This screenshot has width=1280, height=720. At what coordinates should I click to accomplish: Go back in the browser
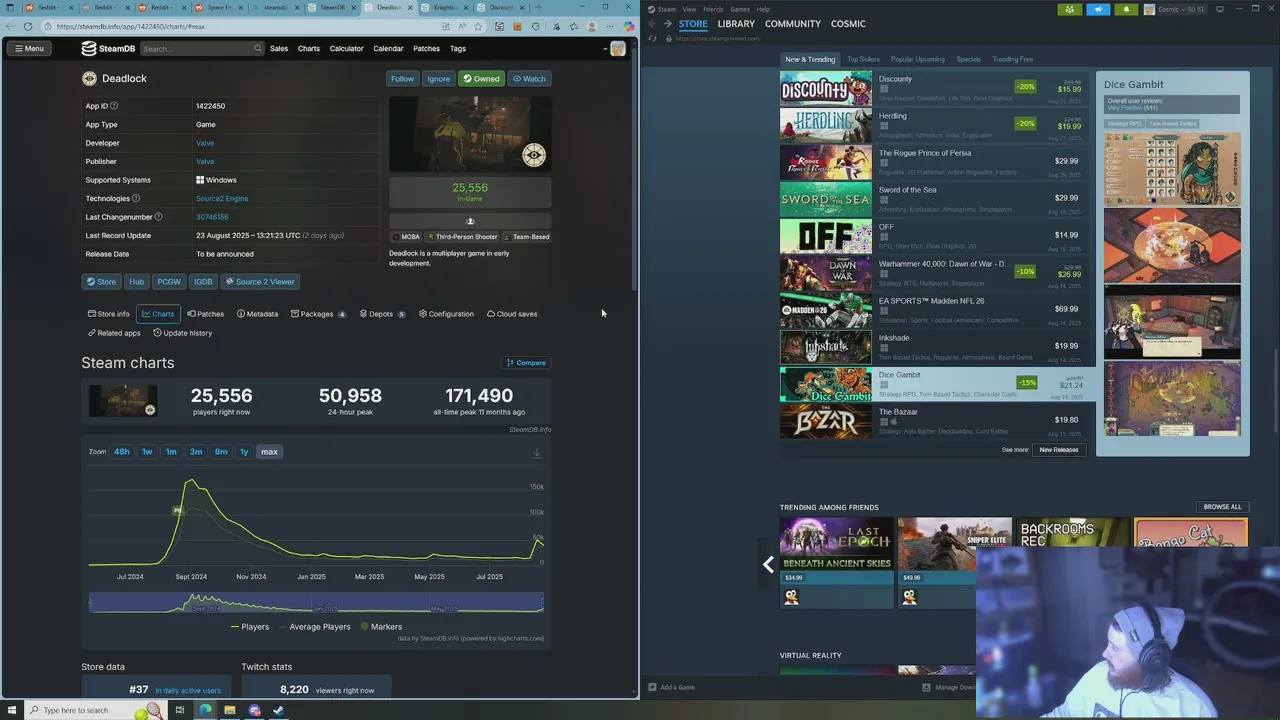pyautogui.click(x=10, y=26)
